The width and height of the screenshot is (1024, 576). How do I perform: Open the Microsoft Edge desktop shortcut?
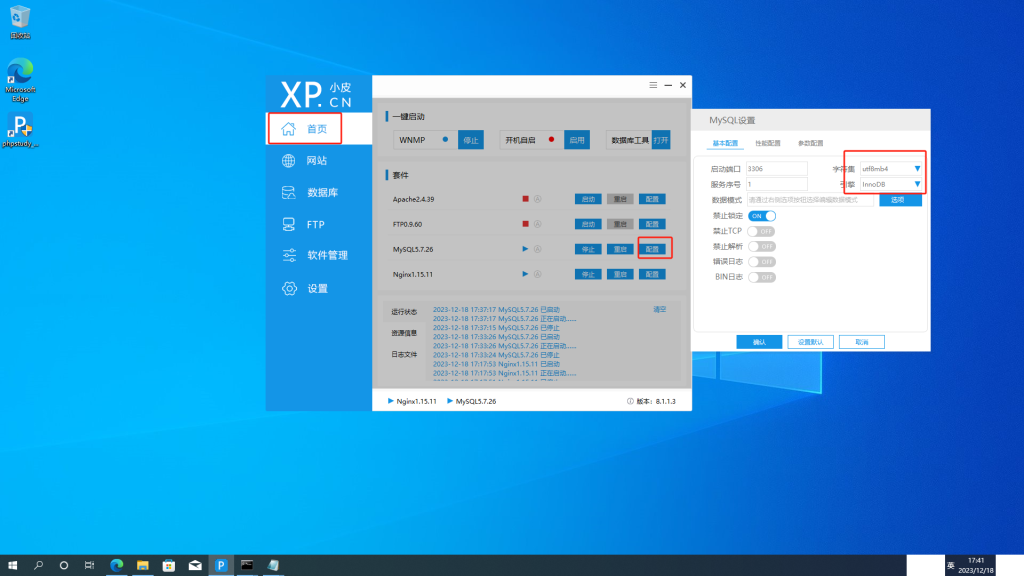[x=20, y=80]
